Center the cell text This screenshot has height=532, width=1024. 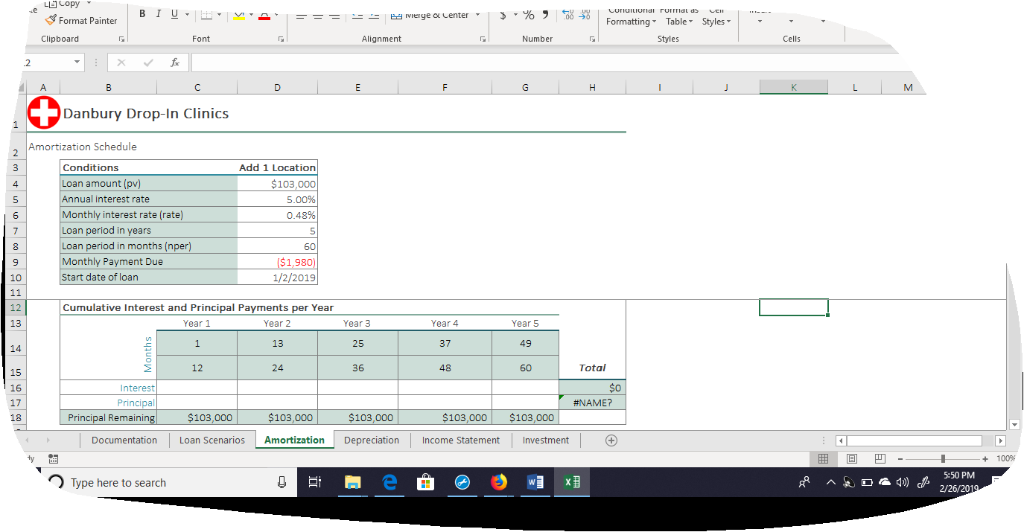(318, 15)
